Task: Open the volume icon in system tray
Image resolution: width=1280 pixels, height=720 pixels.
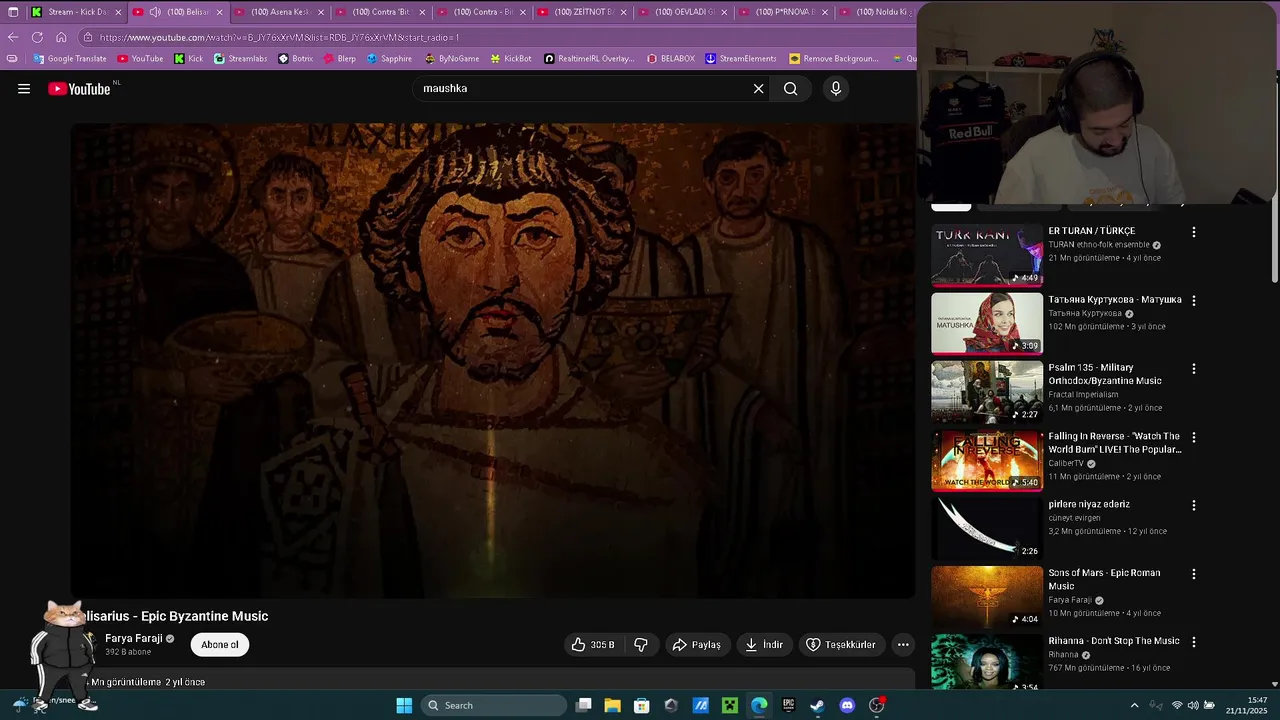Action: coord(1195,705)
